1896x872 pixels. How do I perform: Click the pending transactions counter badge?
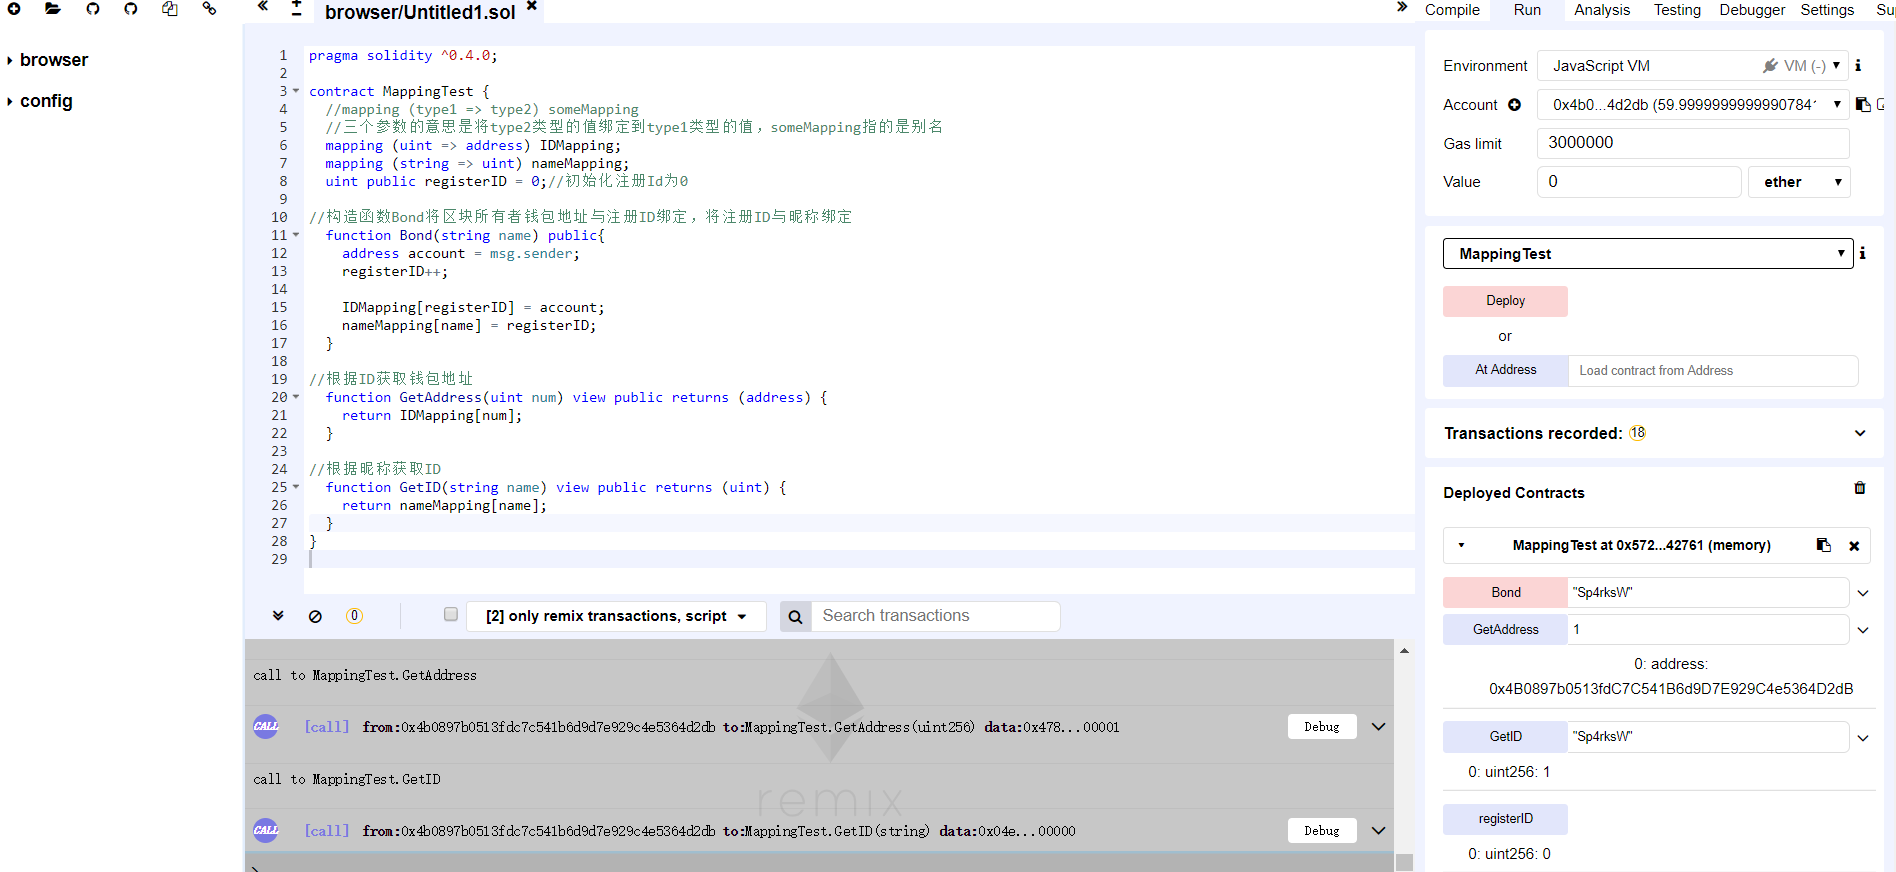pyautogui.click(x=354, y=616)
